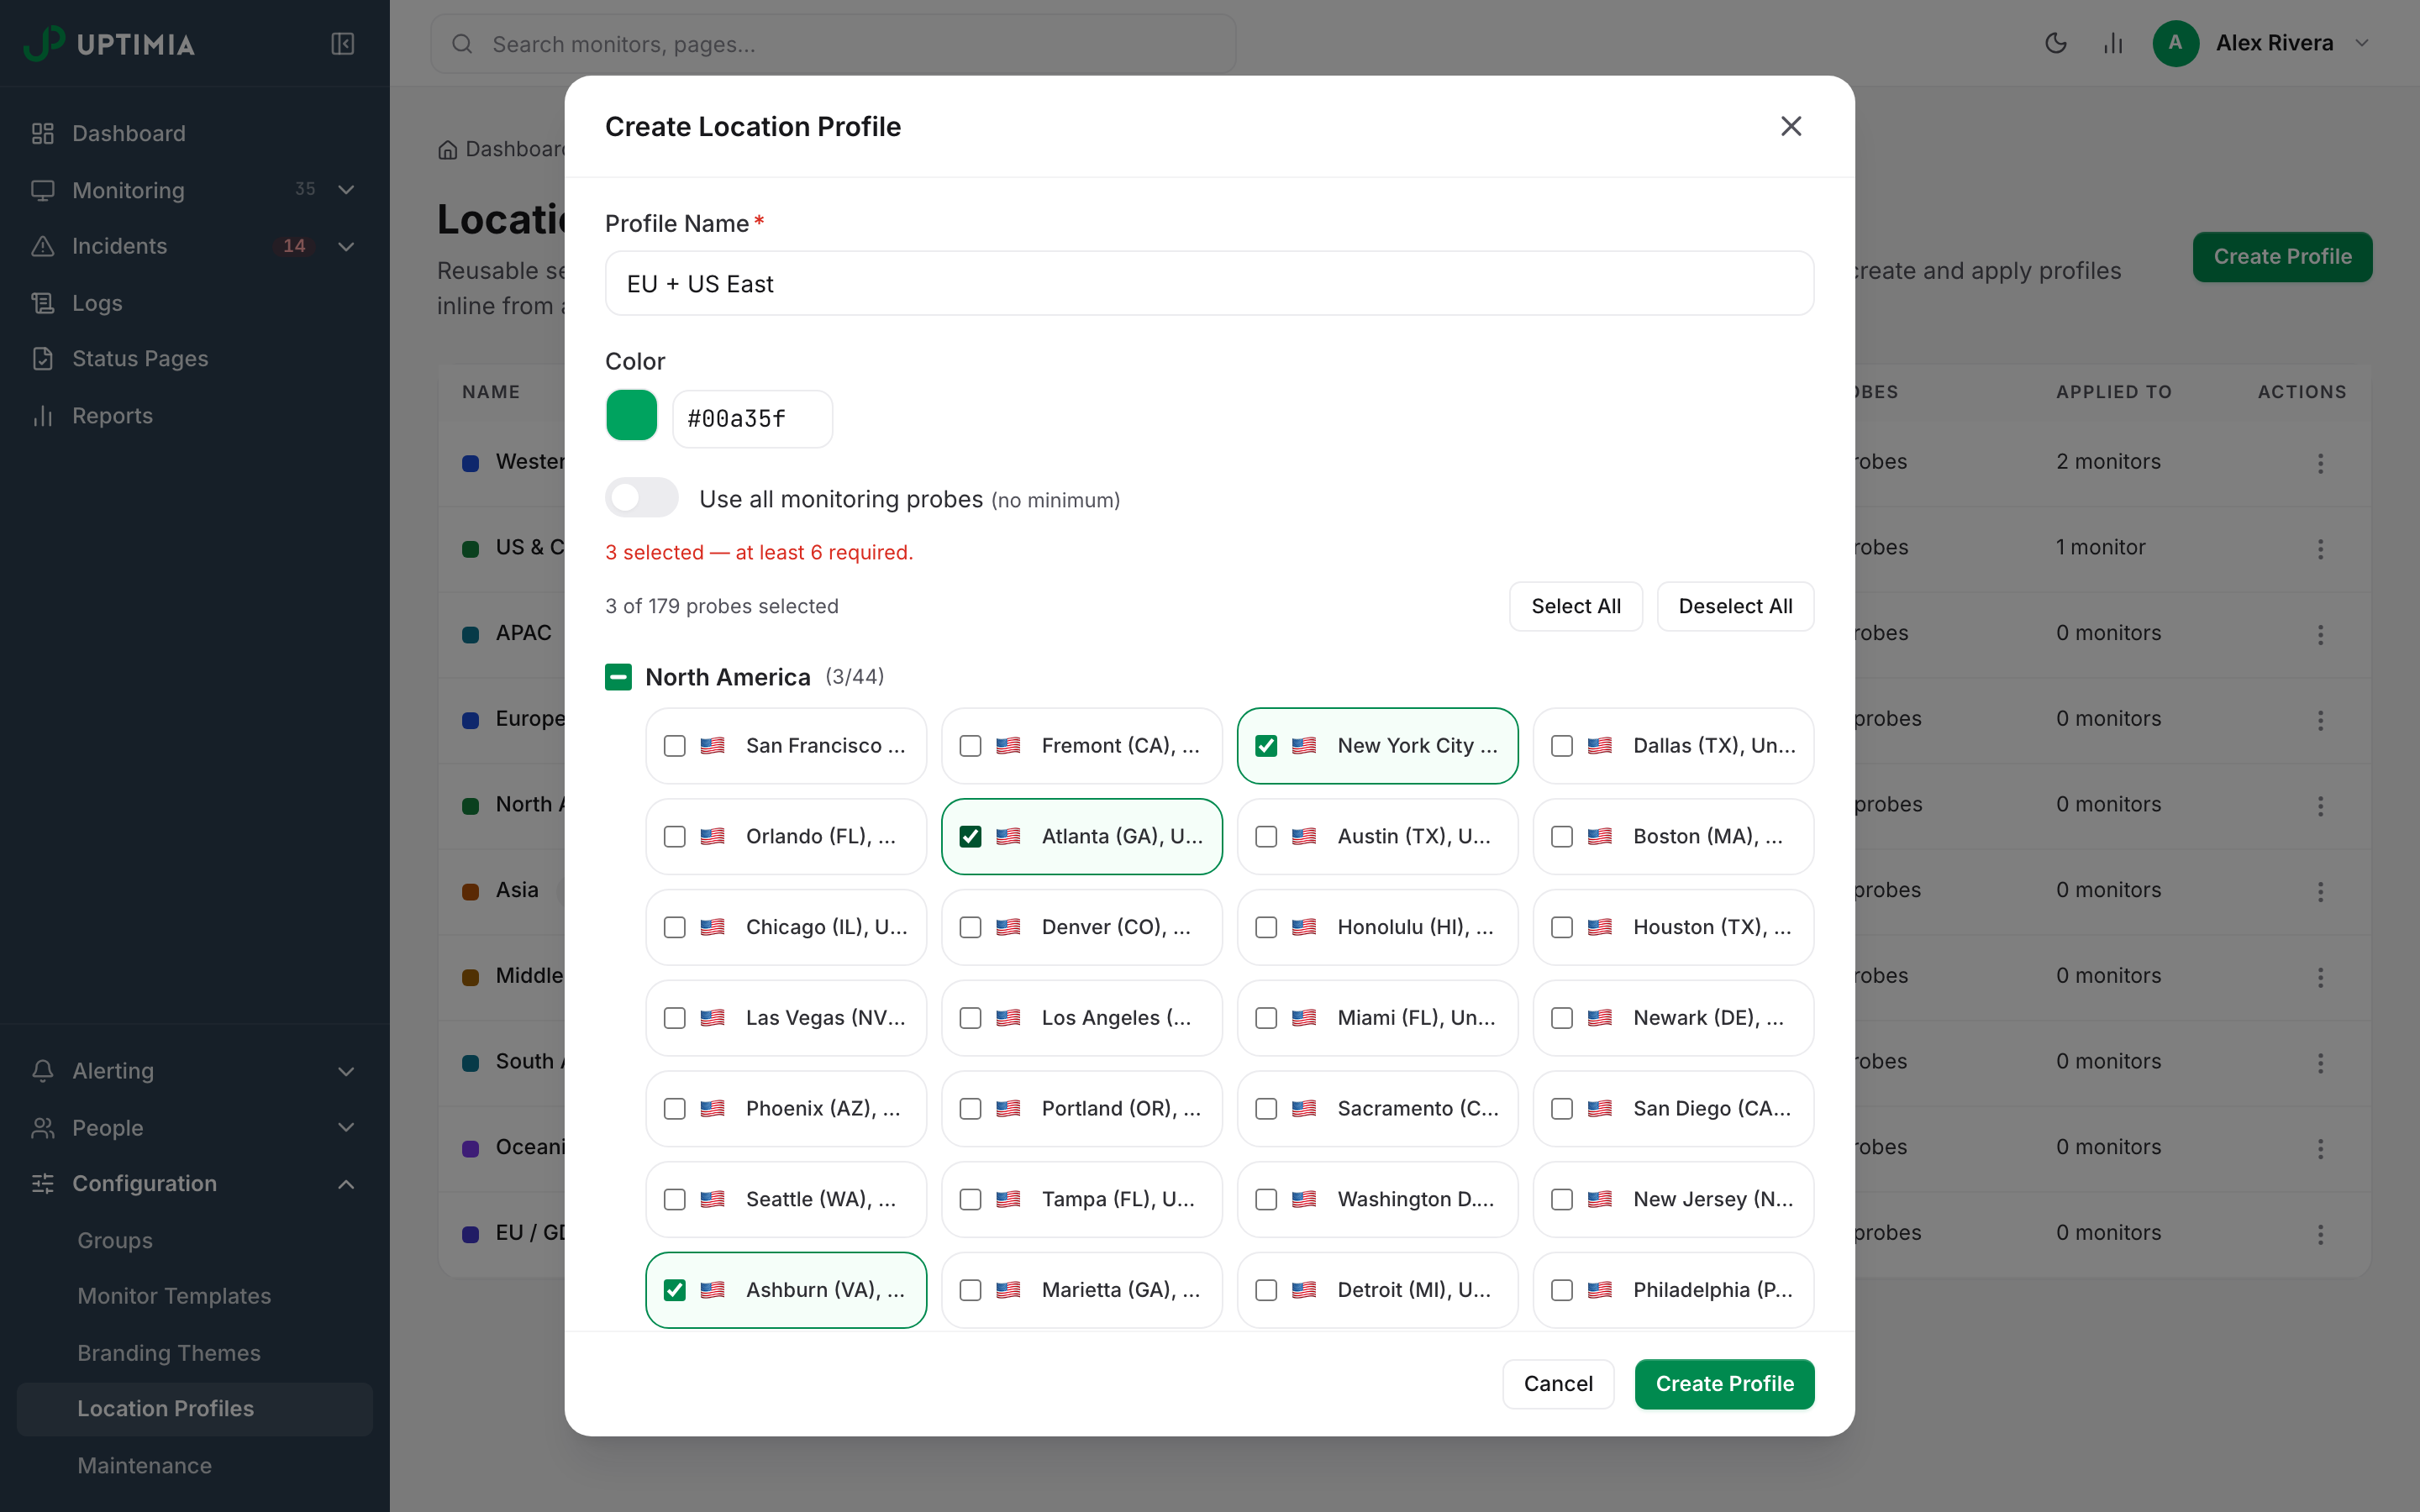Enable Use all monitoring probes switch
The height and width of the screenshot is (1512, 2420).
(x=641, y=498)
